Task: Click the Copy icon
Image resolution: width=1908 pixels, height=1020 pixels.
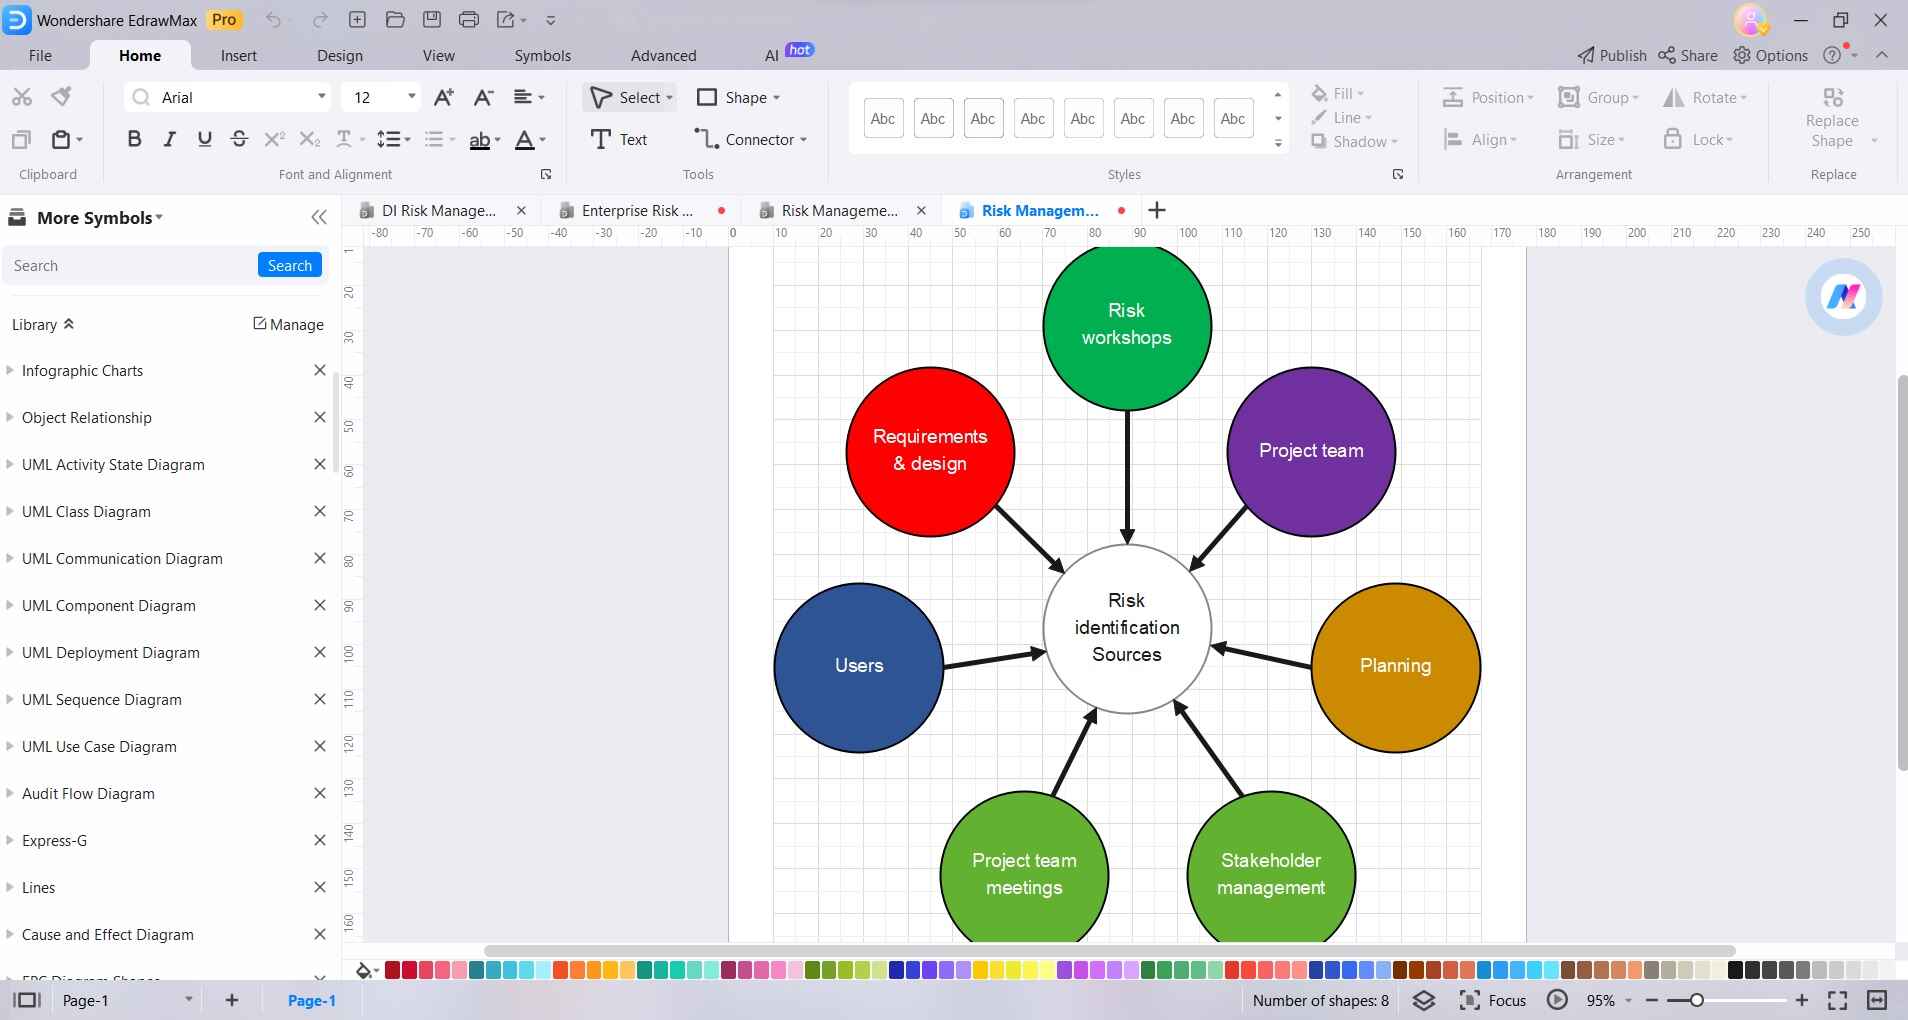Action: tap(21, 140)
